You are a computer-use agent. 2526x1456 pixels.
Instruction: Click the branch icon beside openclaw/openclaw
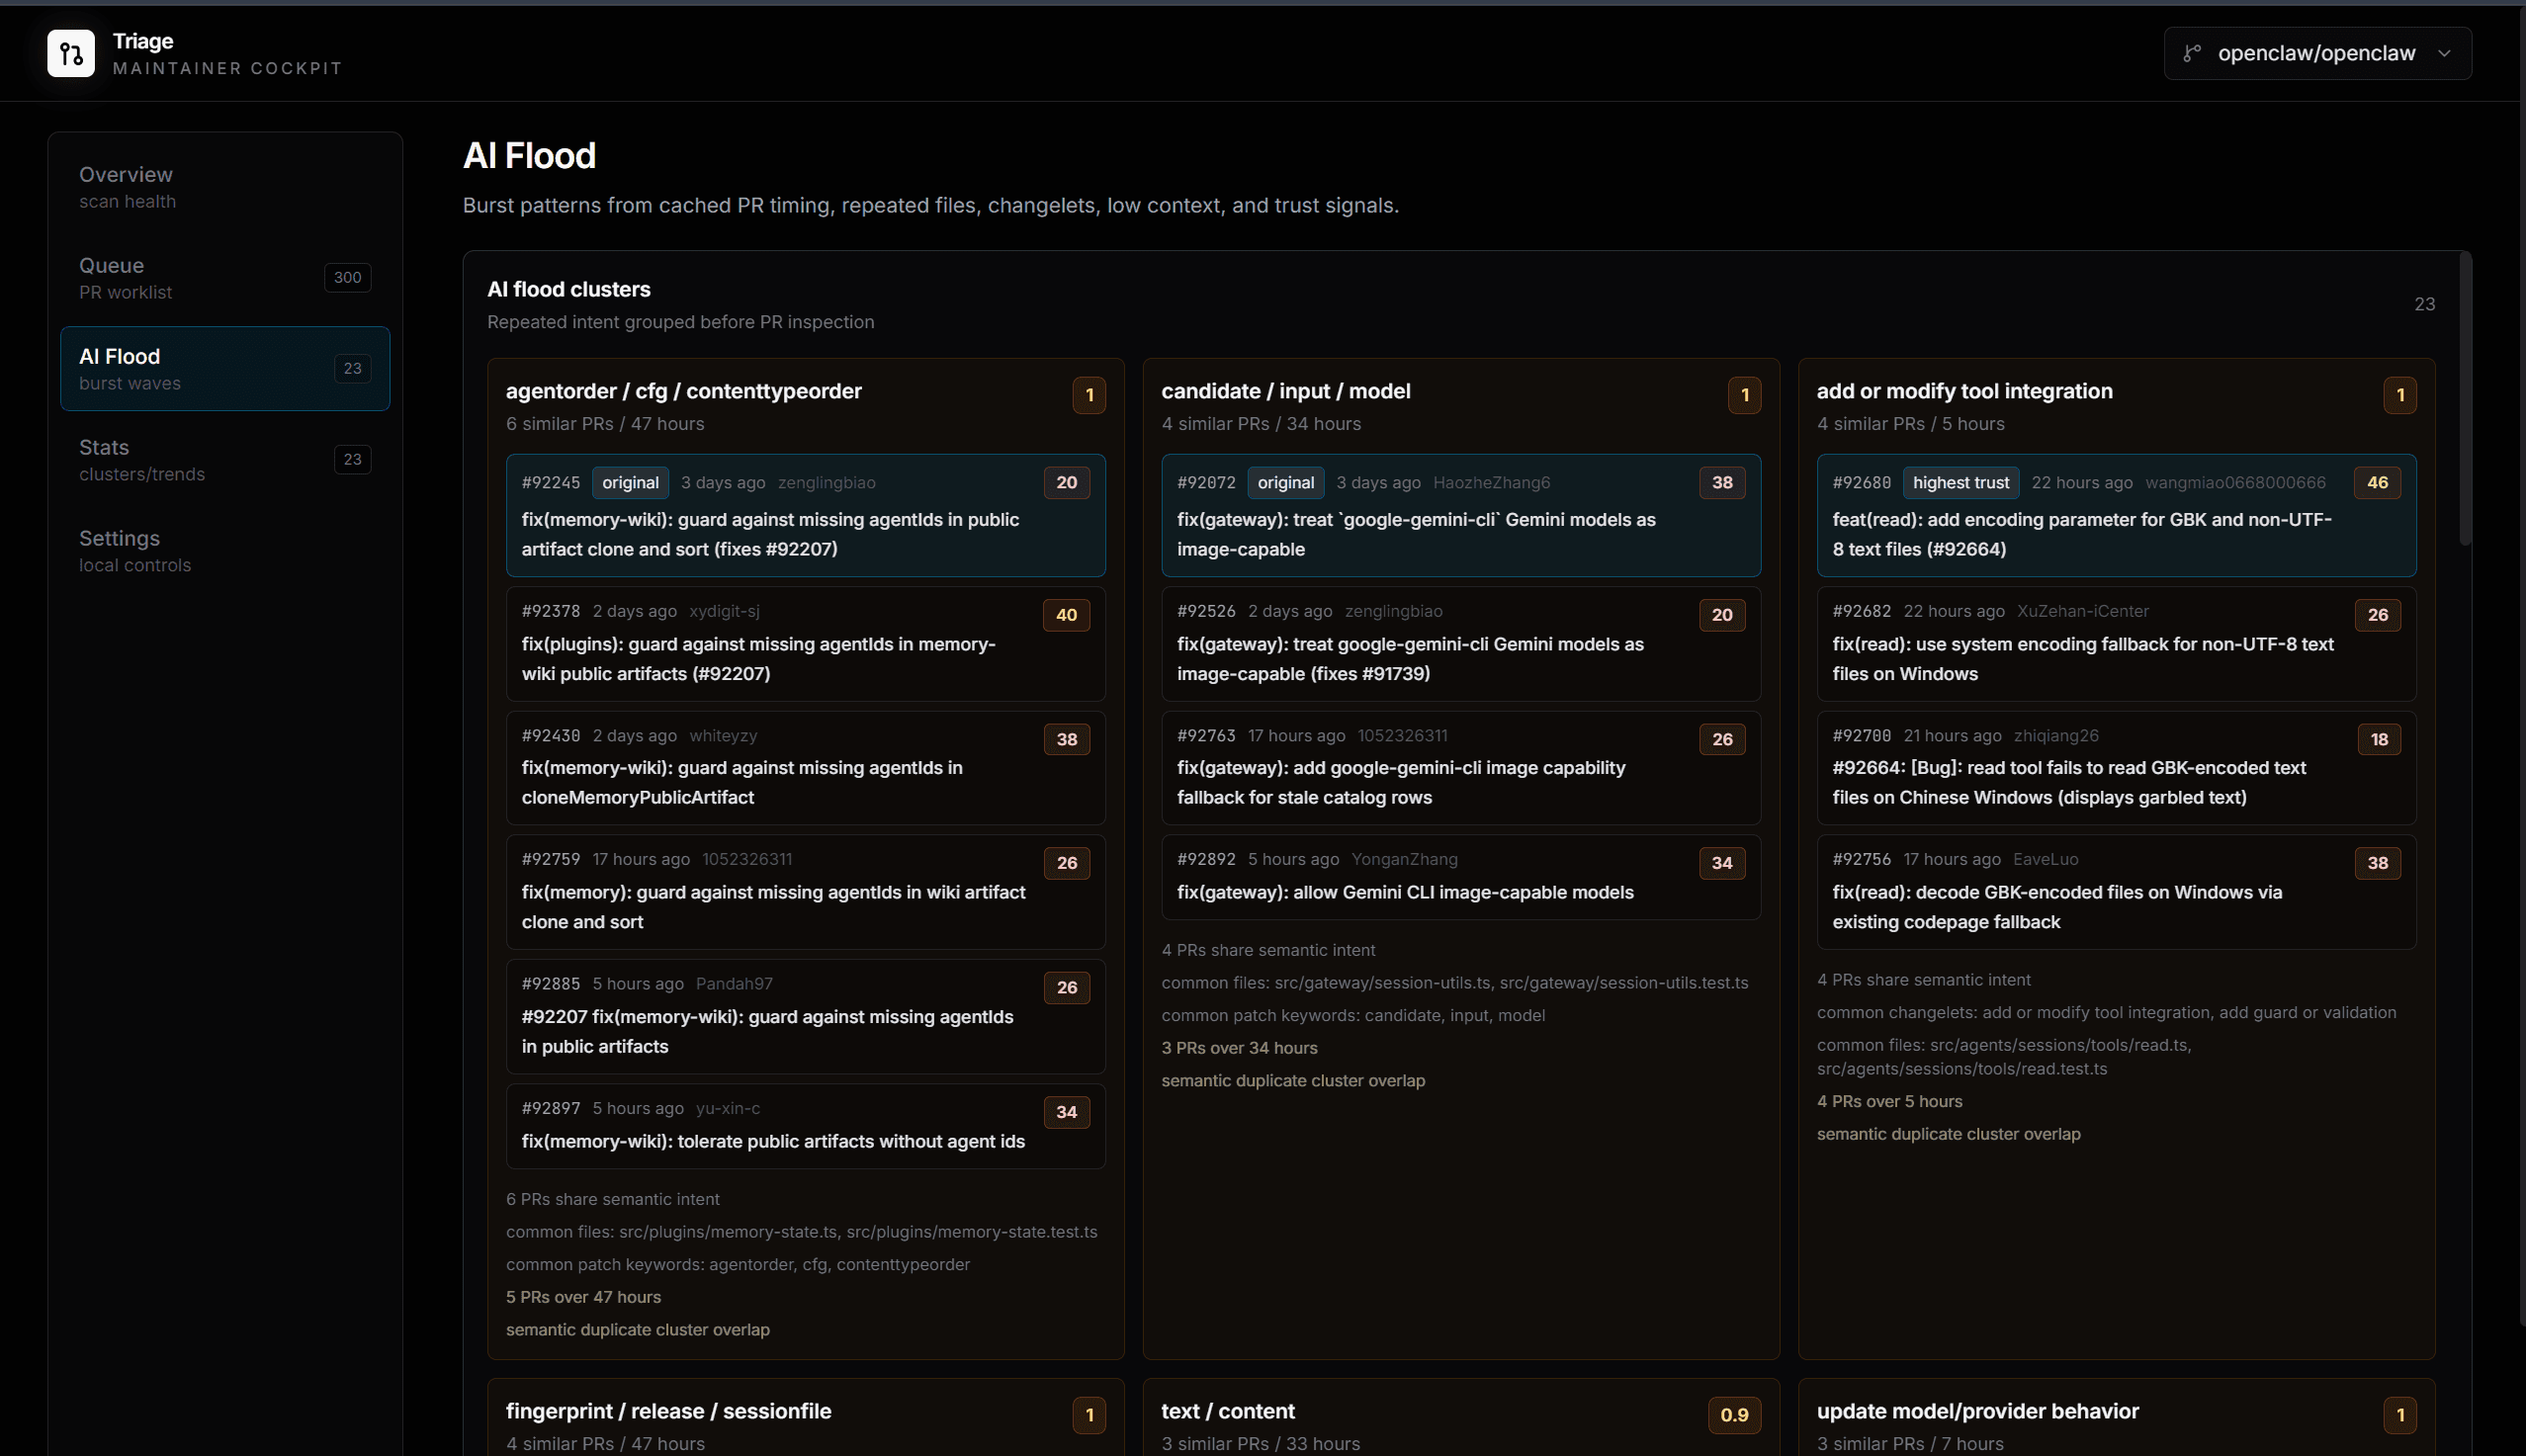pyautogui.click(x=2192, y=53)
